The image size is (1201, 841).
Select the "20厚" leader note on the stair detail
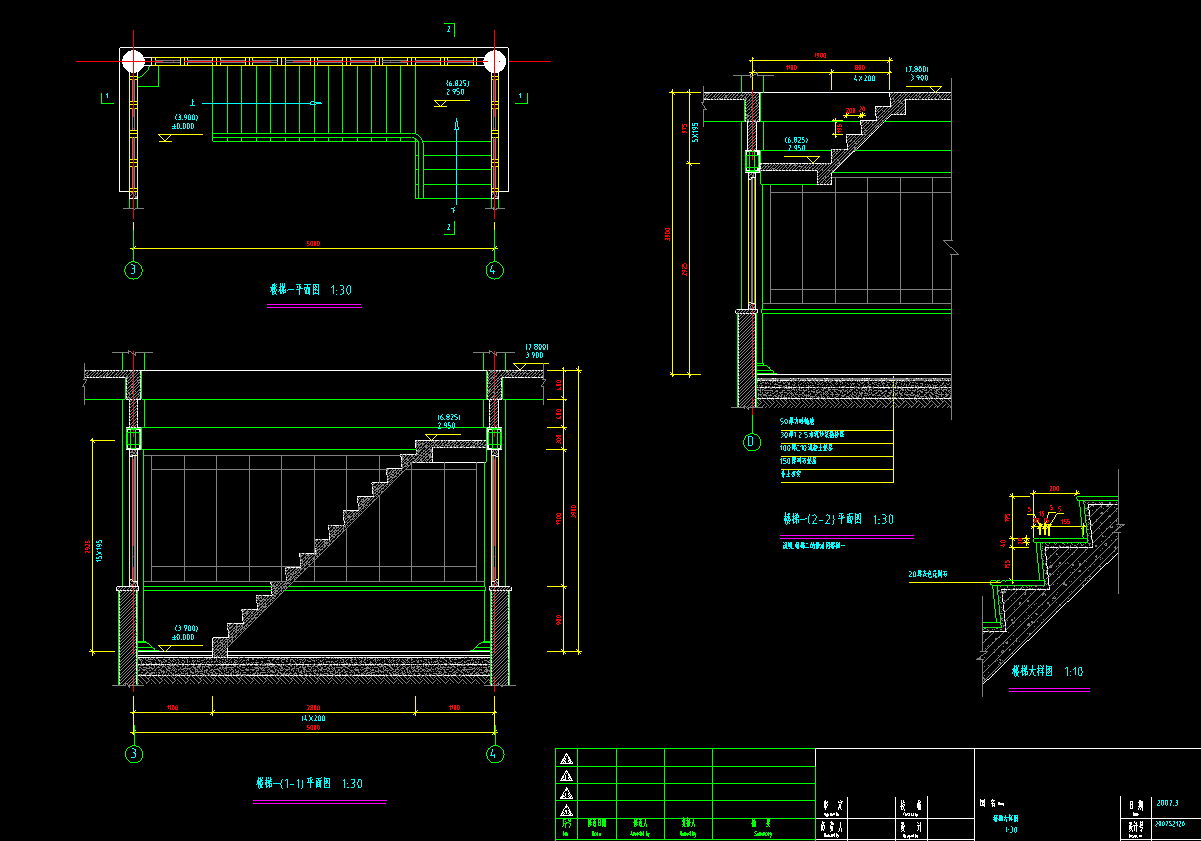pos(928,575)
